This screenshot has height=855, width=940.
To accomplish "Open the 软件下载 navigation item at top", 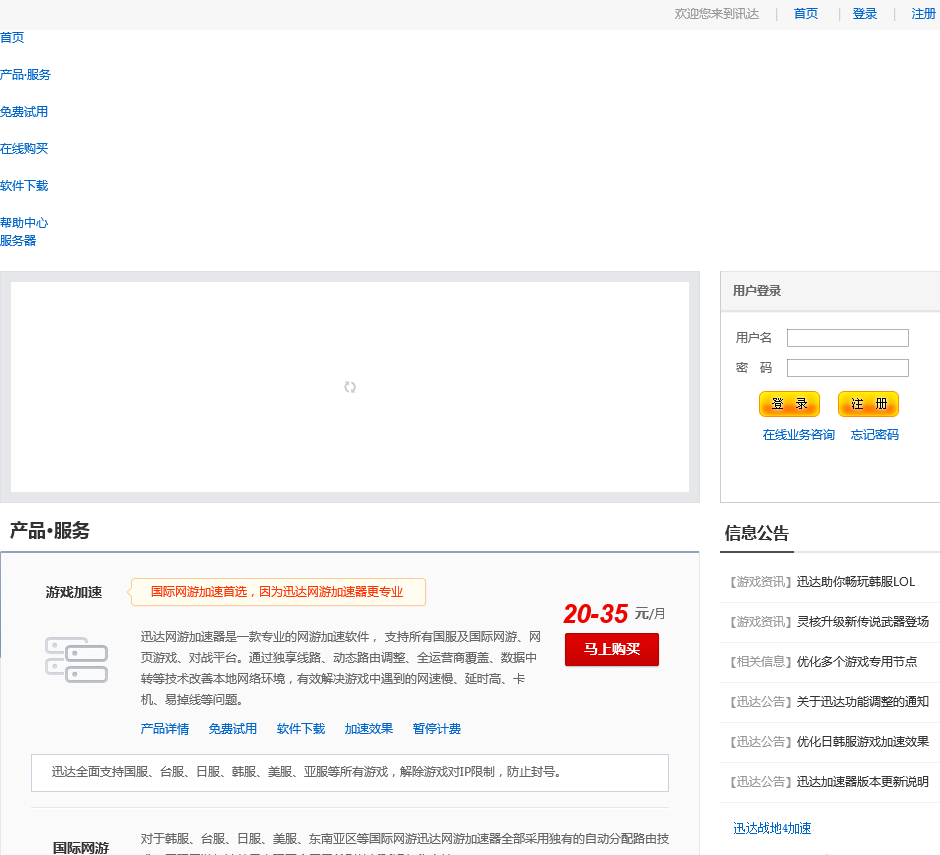I will [x=24, y=186].
